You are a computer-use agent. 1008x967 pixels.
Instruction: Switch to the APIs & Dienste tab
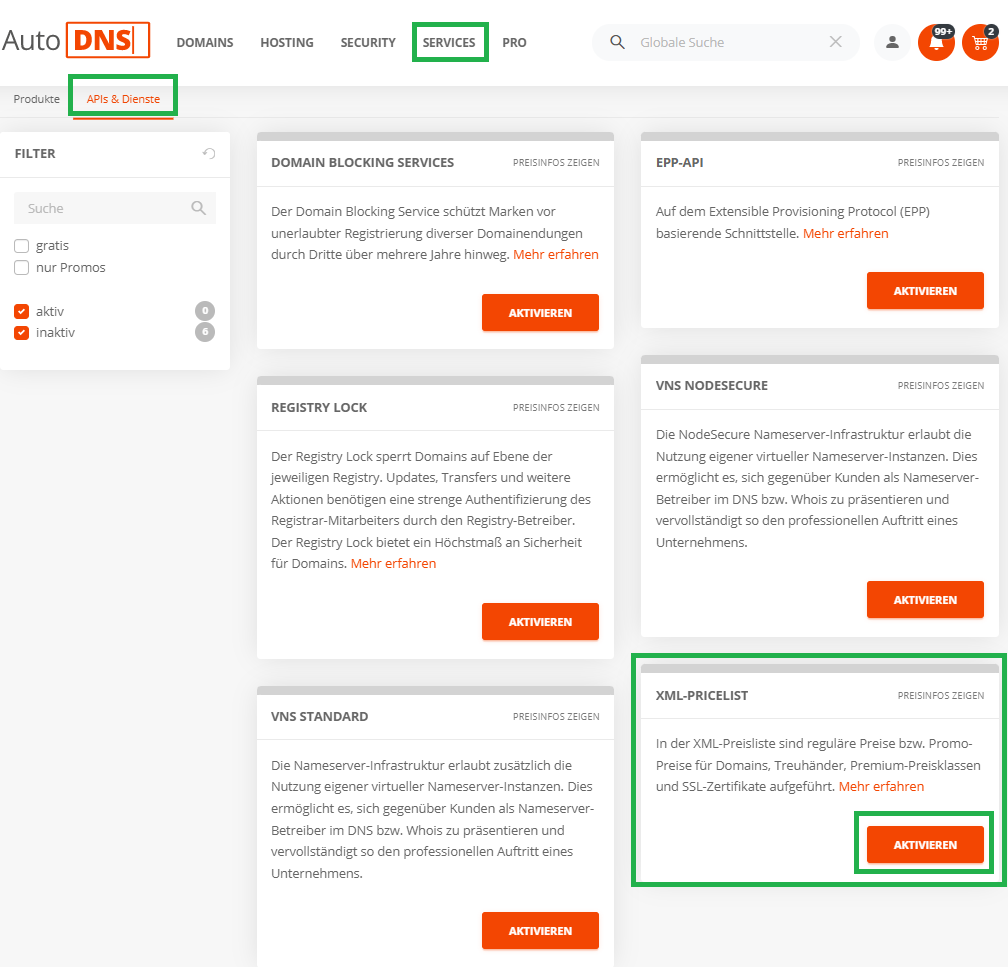pos(123,99)
